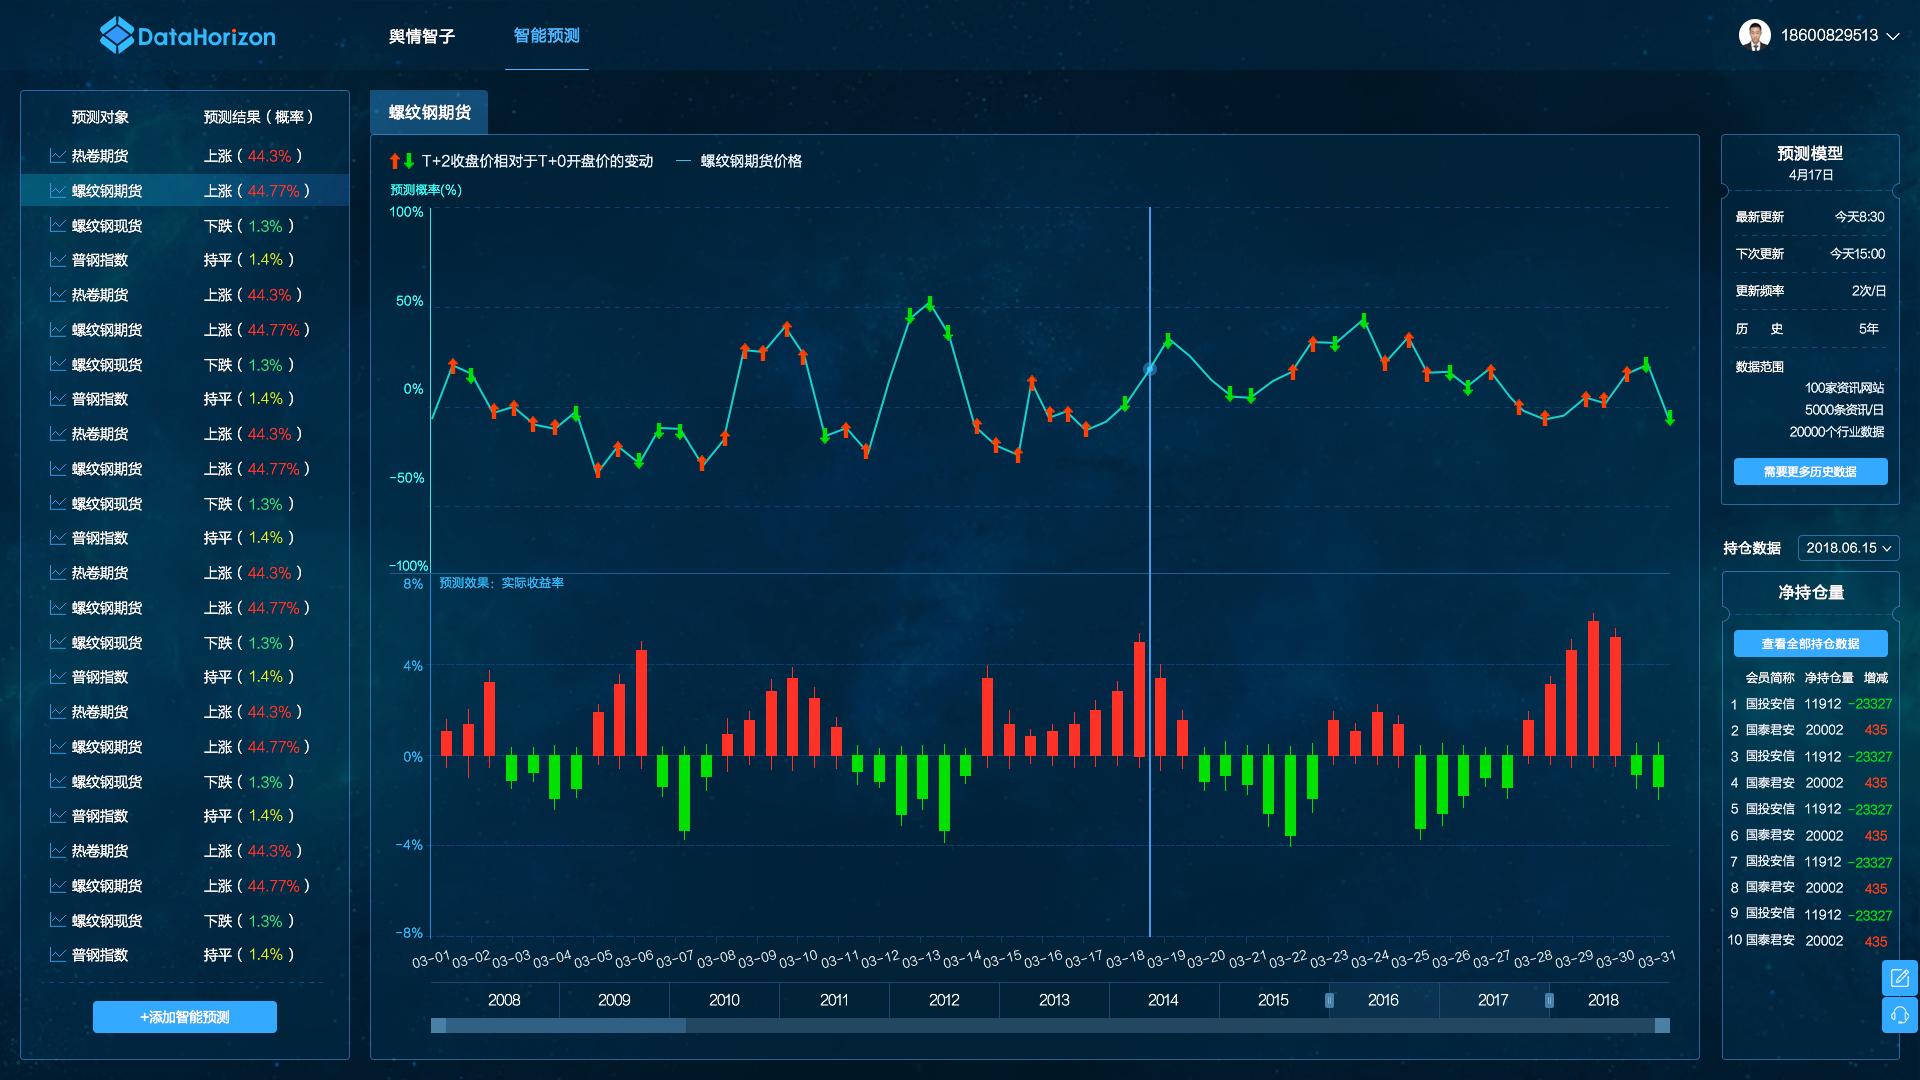
Task: Open the headset customer support icon
Action: pyautogui.click(x=1899, y=1016)
